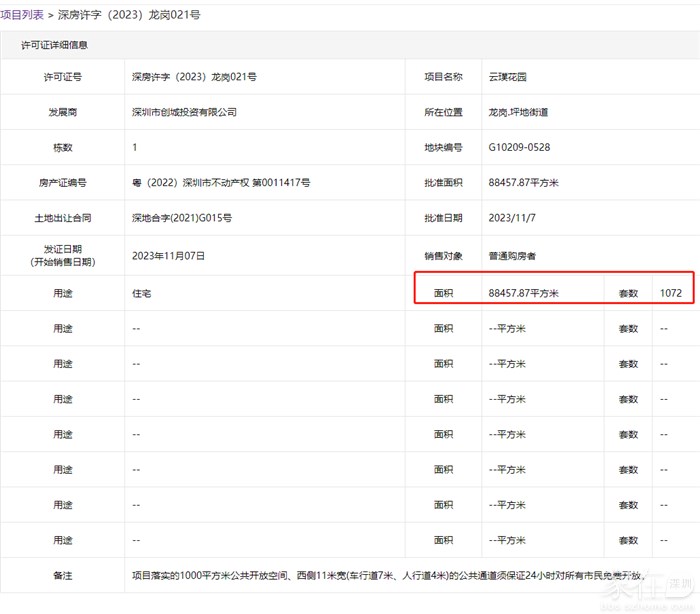Image resolution: width=700 pixels, height=614 pixels.
Task: Click the 地块编号 label cell
Action: click(443, 148)
